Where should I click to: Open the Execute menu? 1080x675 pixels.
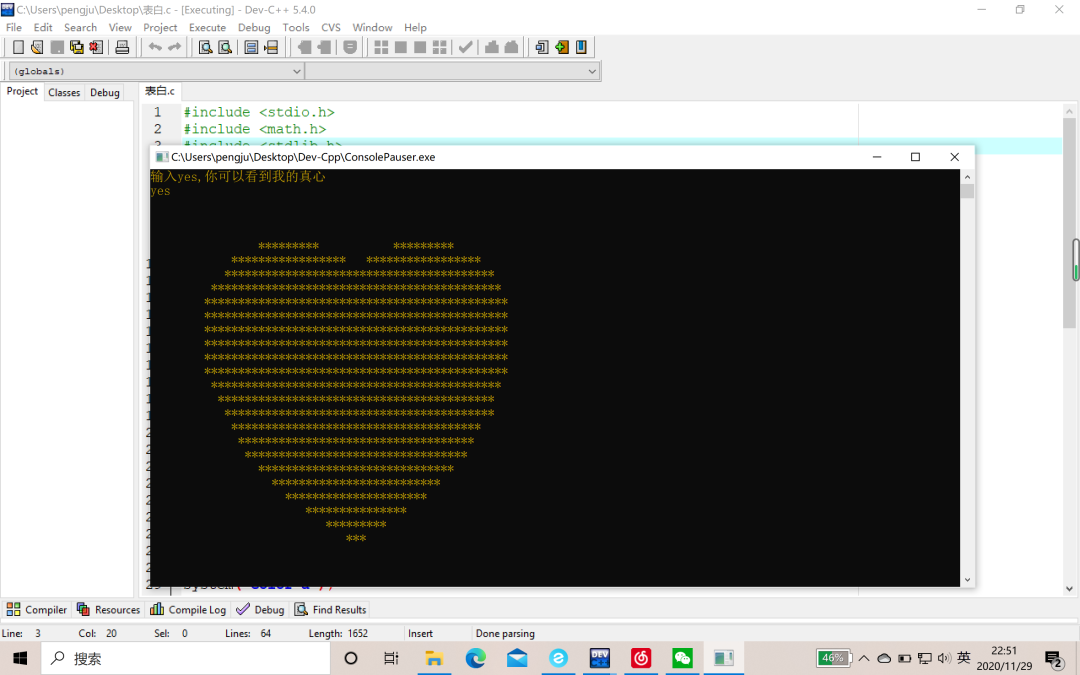(207, 28)
